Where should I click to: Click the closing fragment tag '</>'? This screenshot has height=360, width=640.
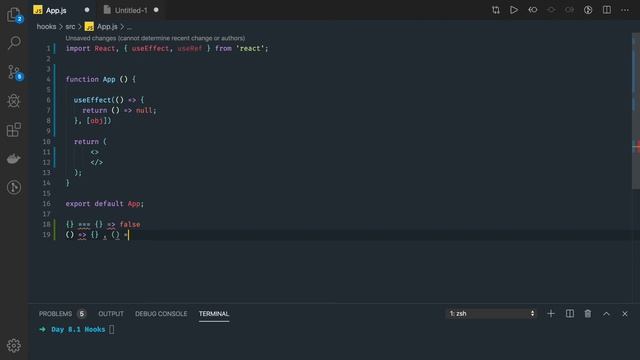coord(97,162)
